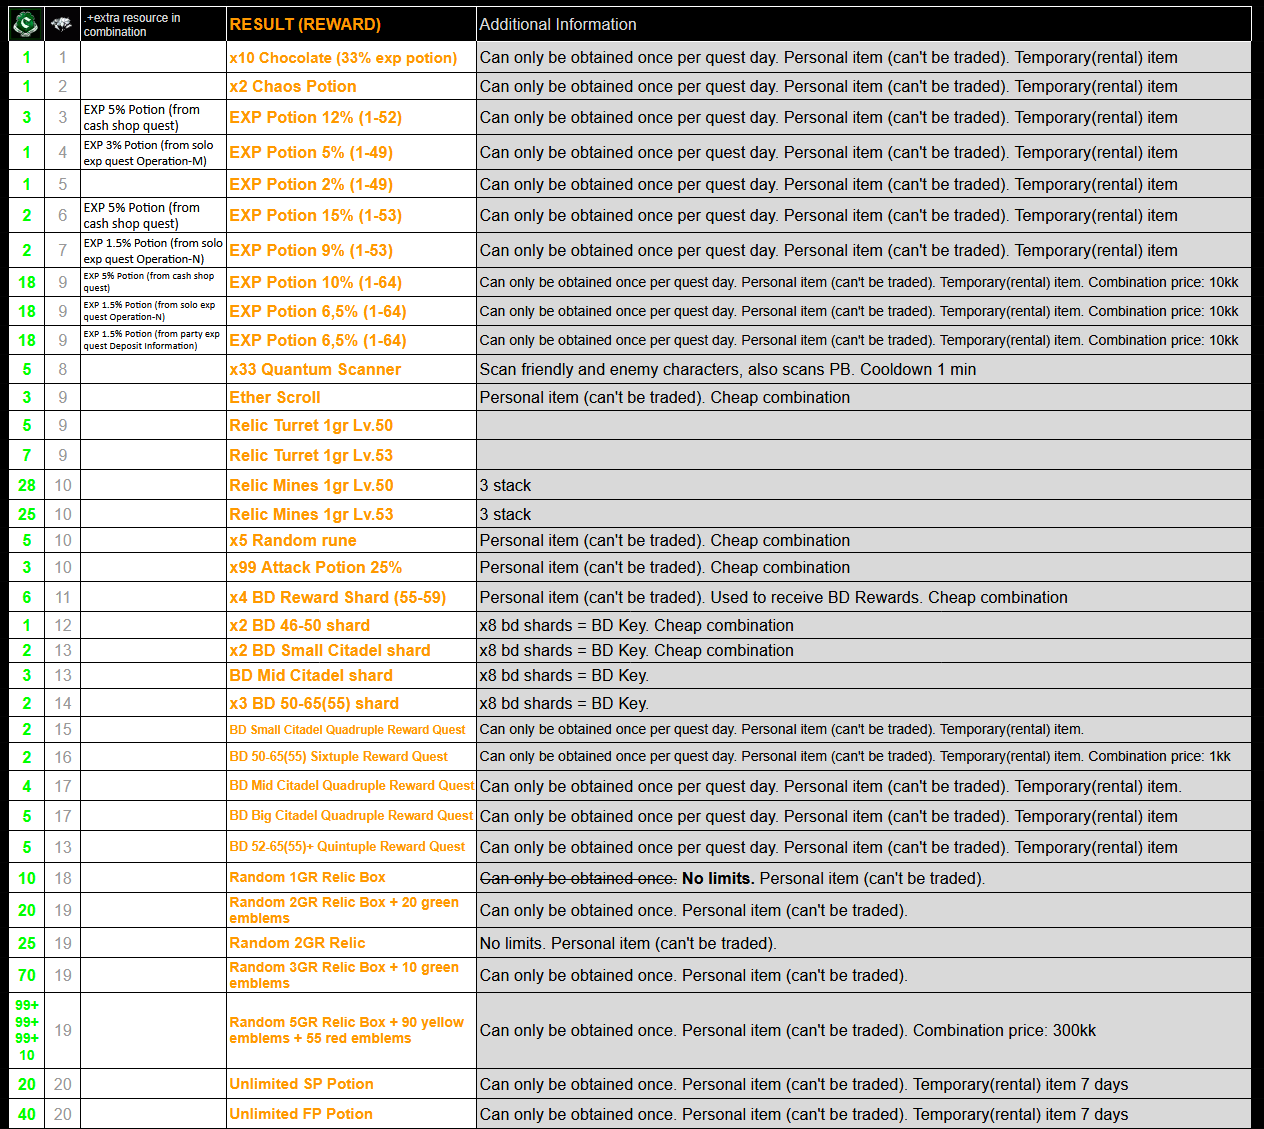
Task: Select the Unlimited FP Potion reward
Action: click(301, 1114)
